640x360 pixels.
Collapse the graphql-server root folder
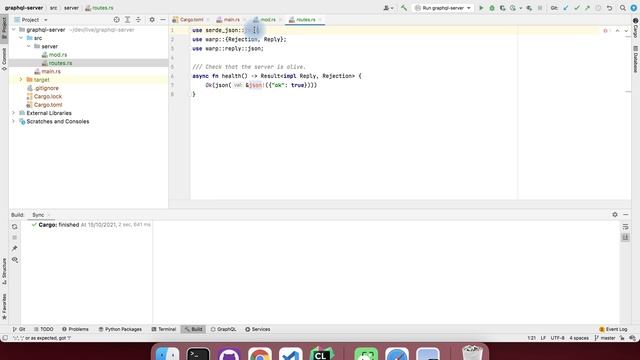coord(13,30)
